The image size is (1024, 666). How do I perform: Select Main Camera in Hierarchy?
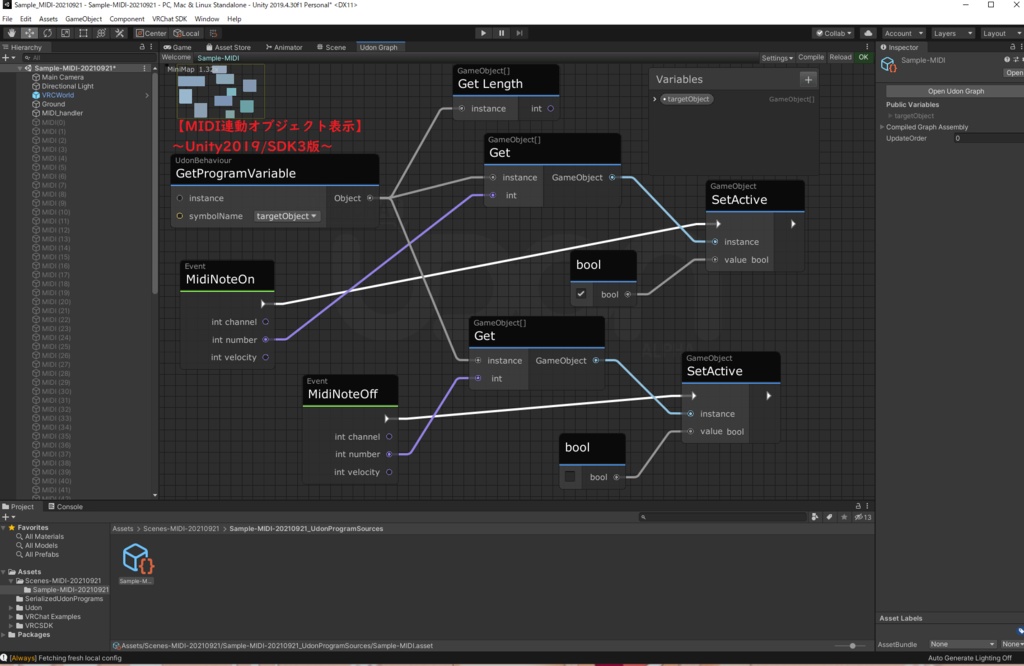coord(62,77)
